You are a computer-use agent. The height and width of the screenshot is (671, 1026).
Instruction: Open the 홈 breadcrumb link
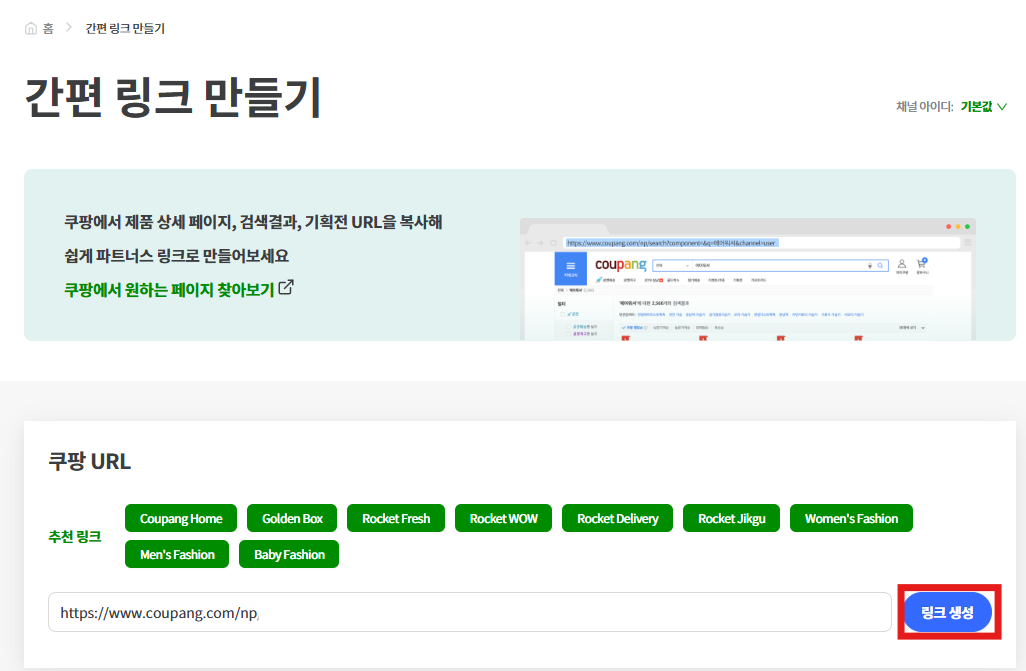[48, 28]
